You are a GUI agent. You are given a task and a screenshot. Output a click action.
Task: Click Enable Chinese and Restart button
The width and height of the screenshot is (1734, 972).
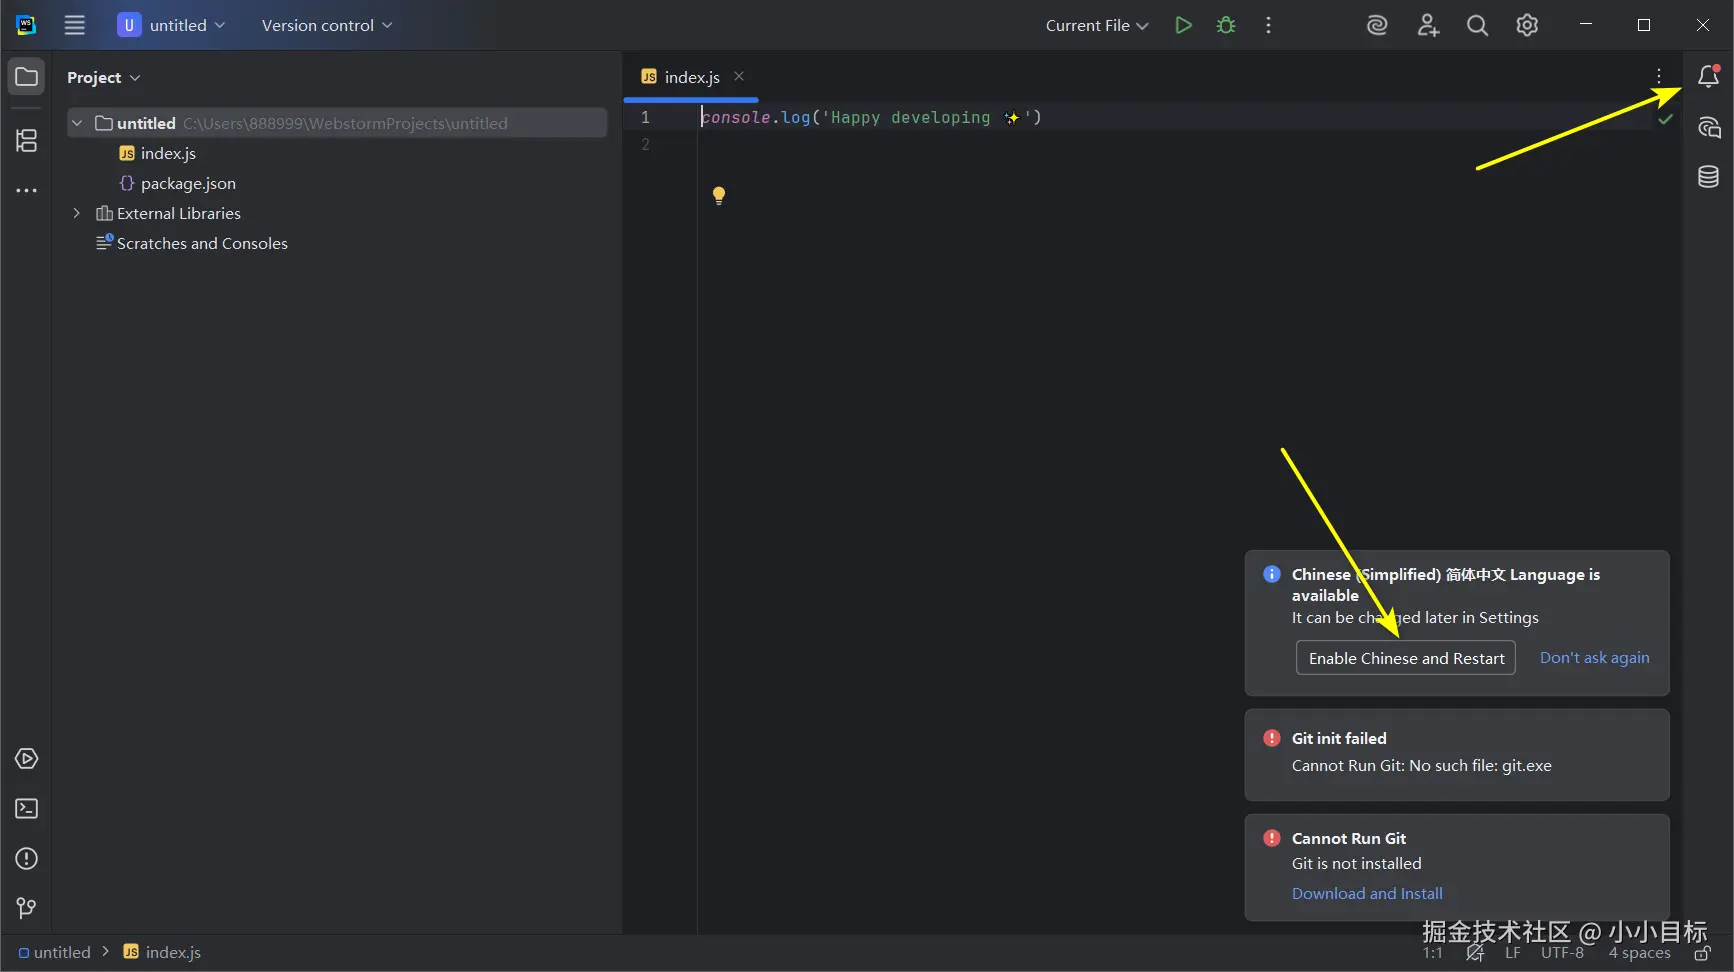tap(1406, 658)
